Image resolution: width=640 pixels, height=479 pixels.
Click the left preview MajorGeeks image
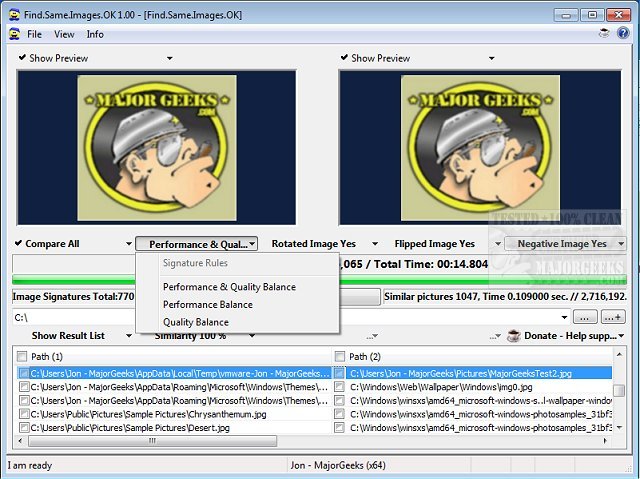click(x=157, y=148)
